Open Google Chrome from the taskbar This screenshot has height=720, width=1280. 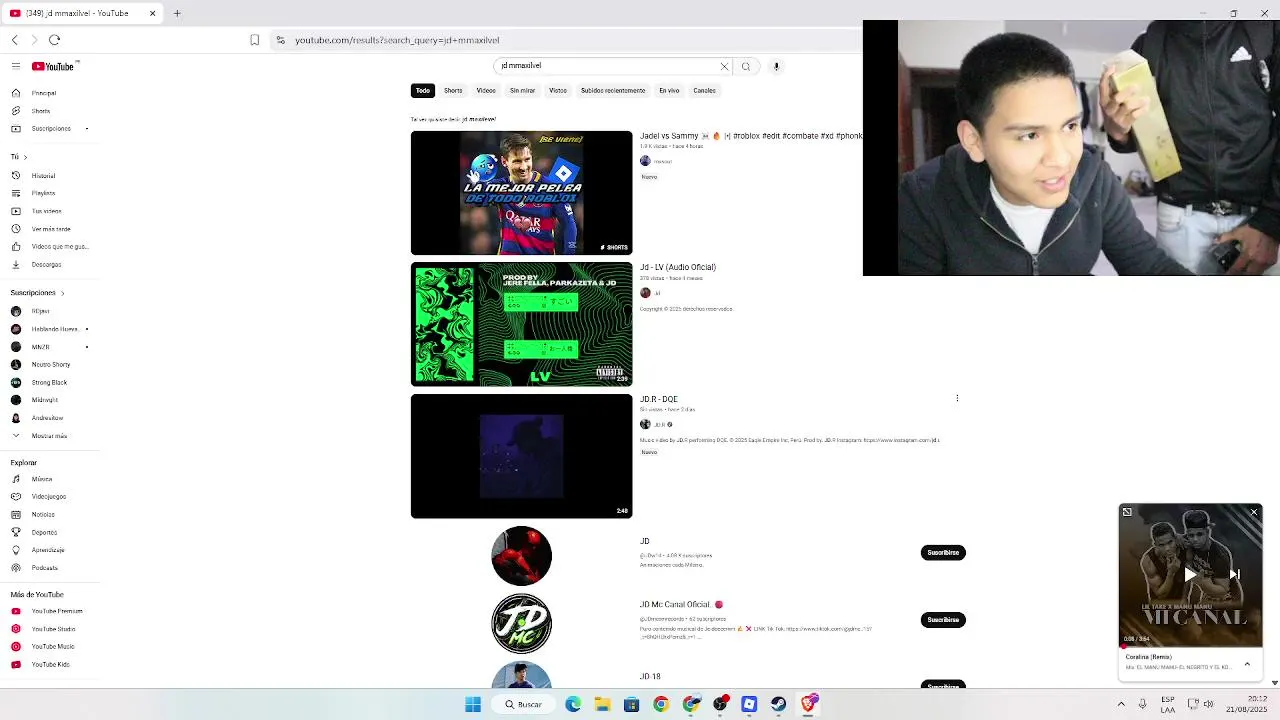[x=661, y=704]
